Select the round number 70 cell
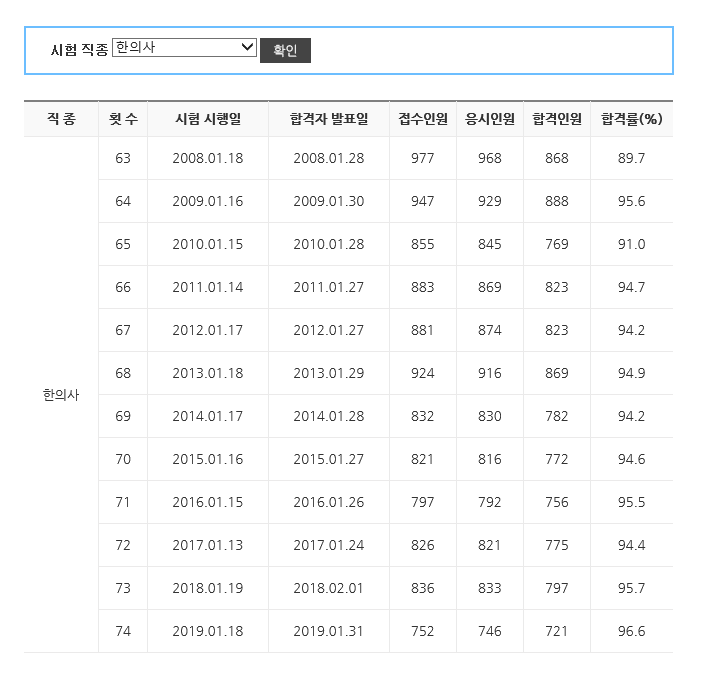712x673 pixels. (123, 459)
